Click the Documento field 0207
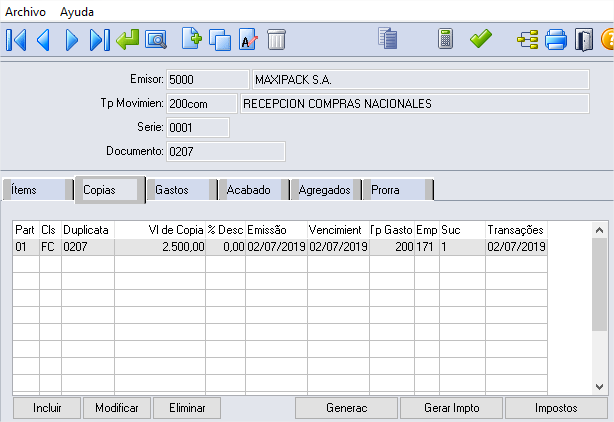Screen dimensions: 614x422 click(226, 151)
